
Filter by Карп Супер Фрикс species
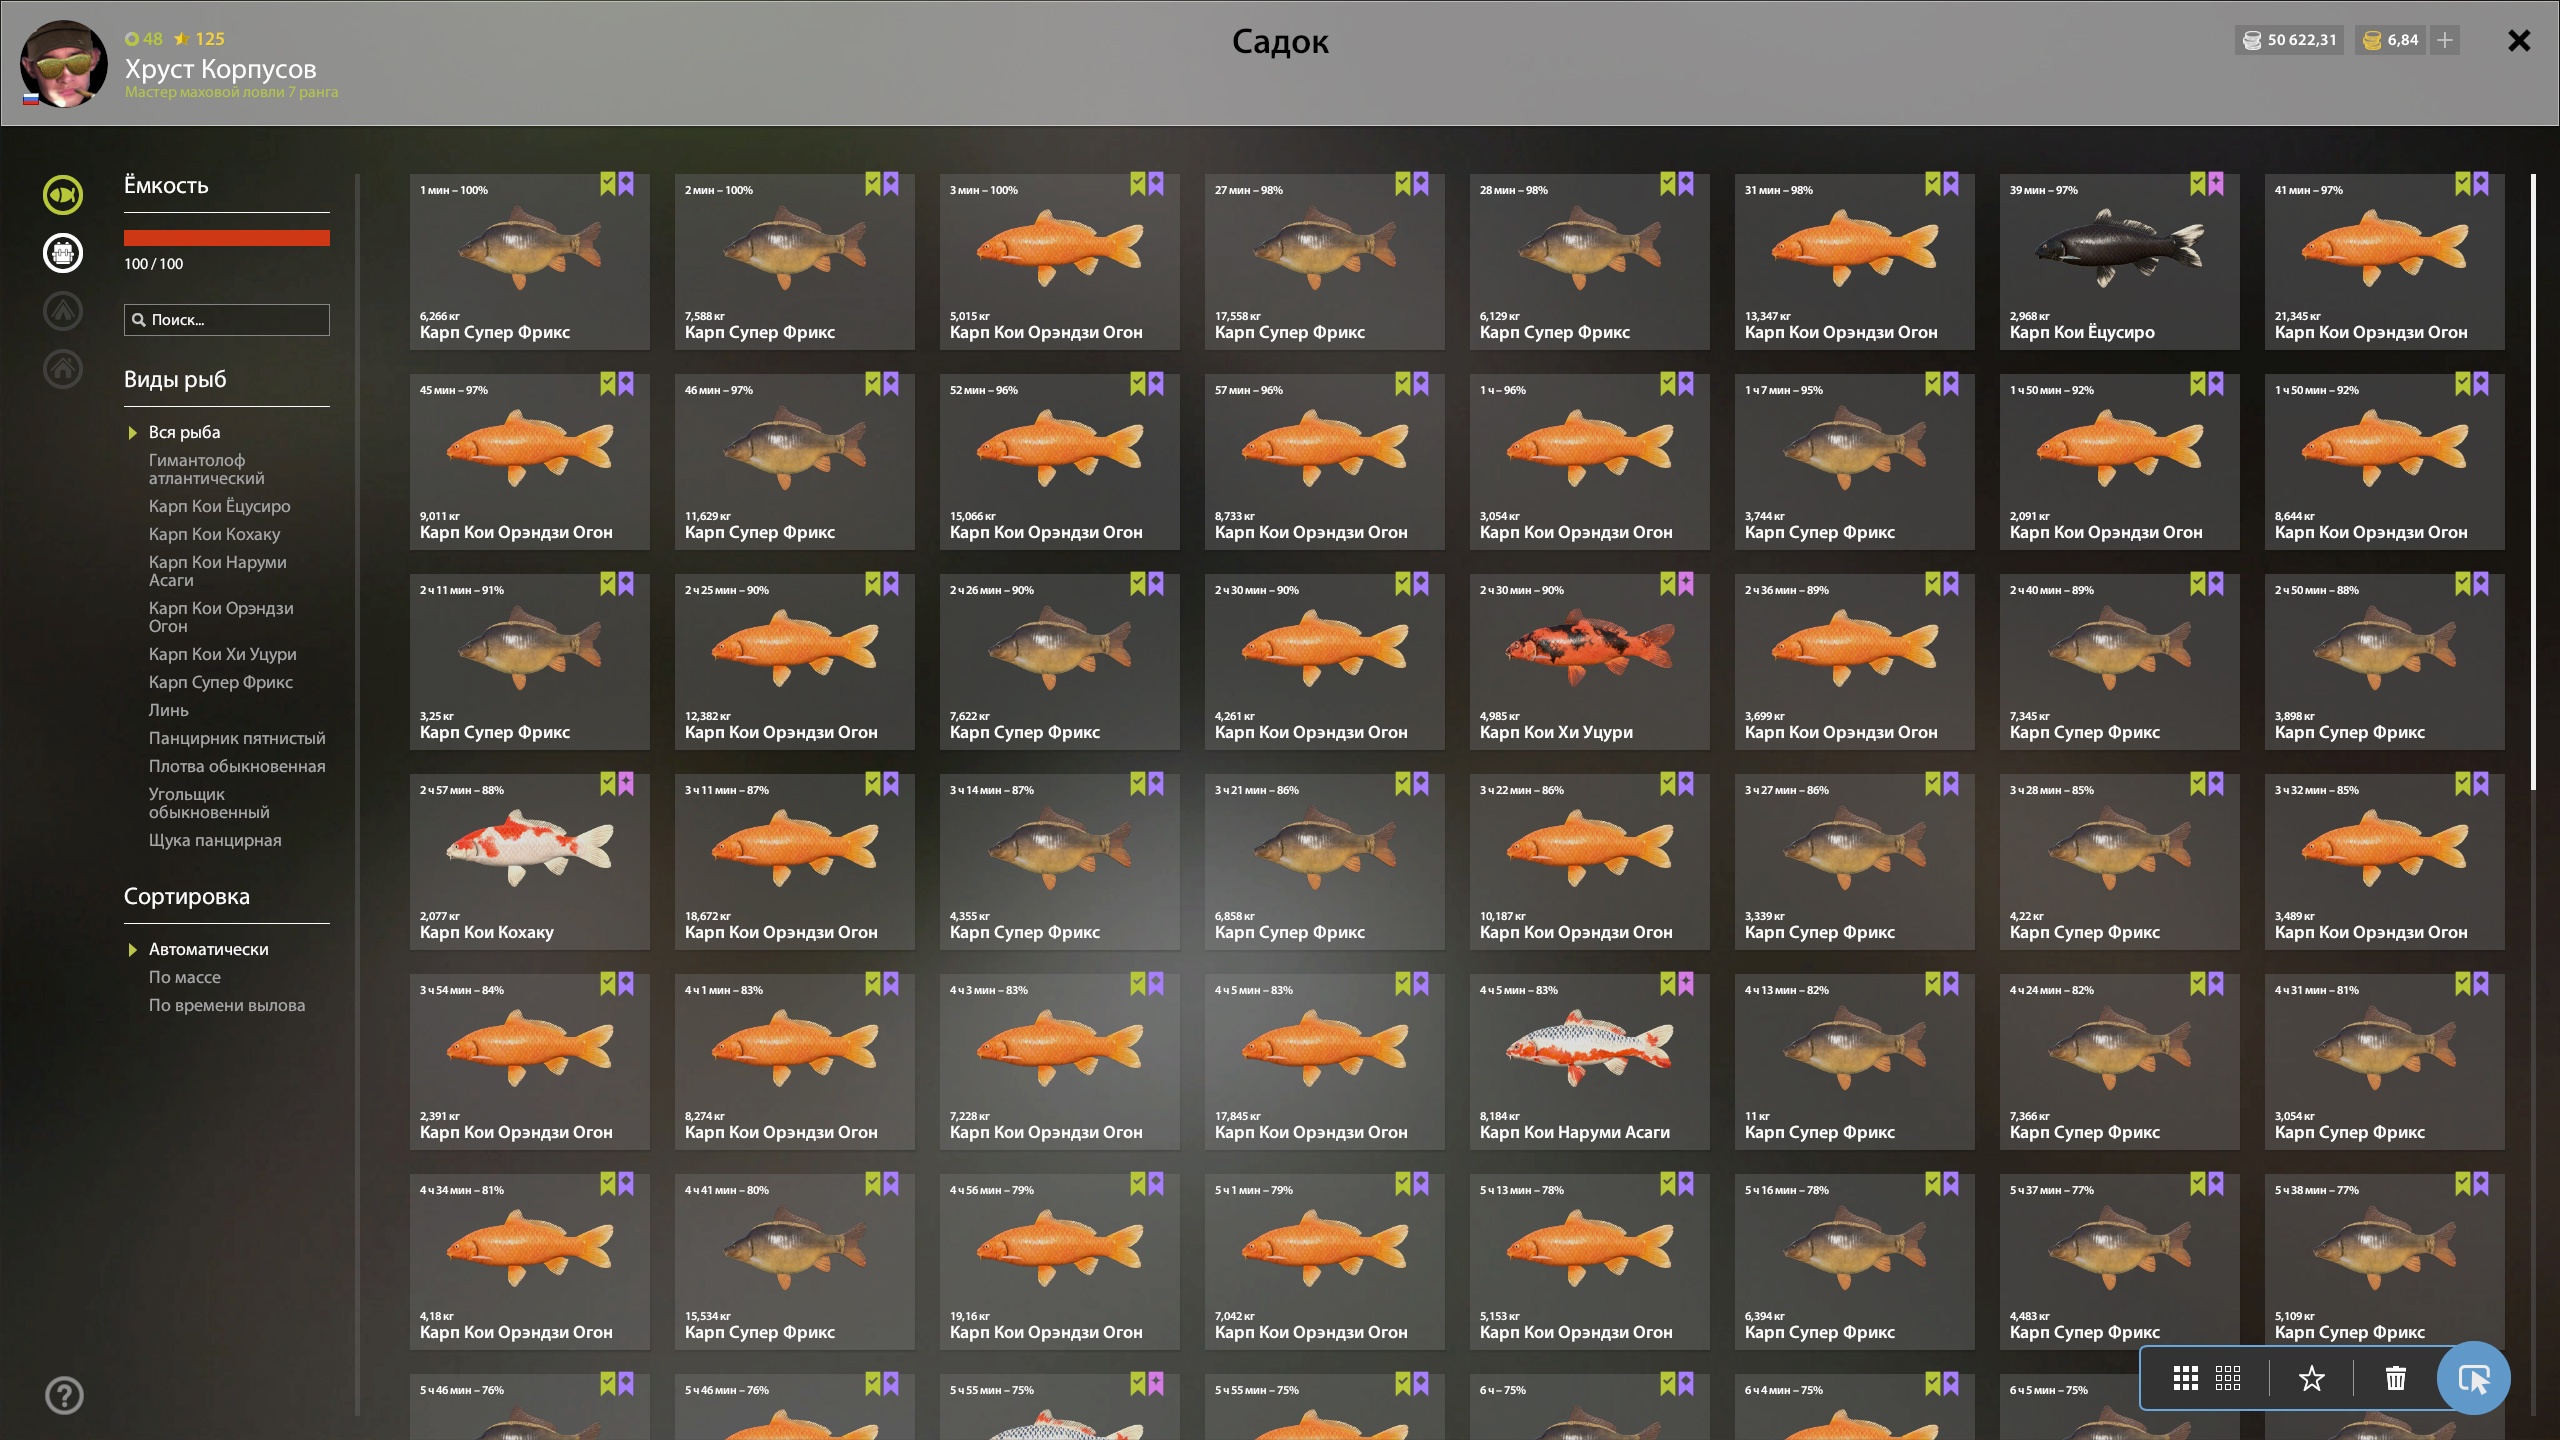pyautogui.click(x=221, y=682)
